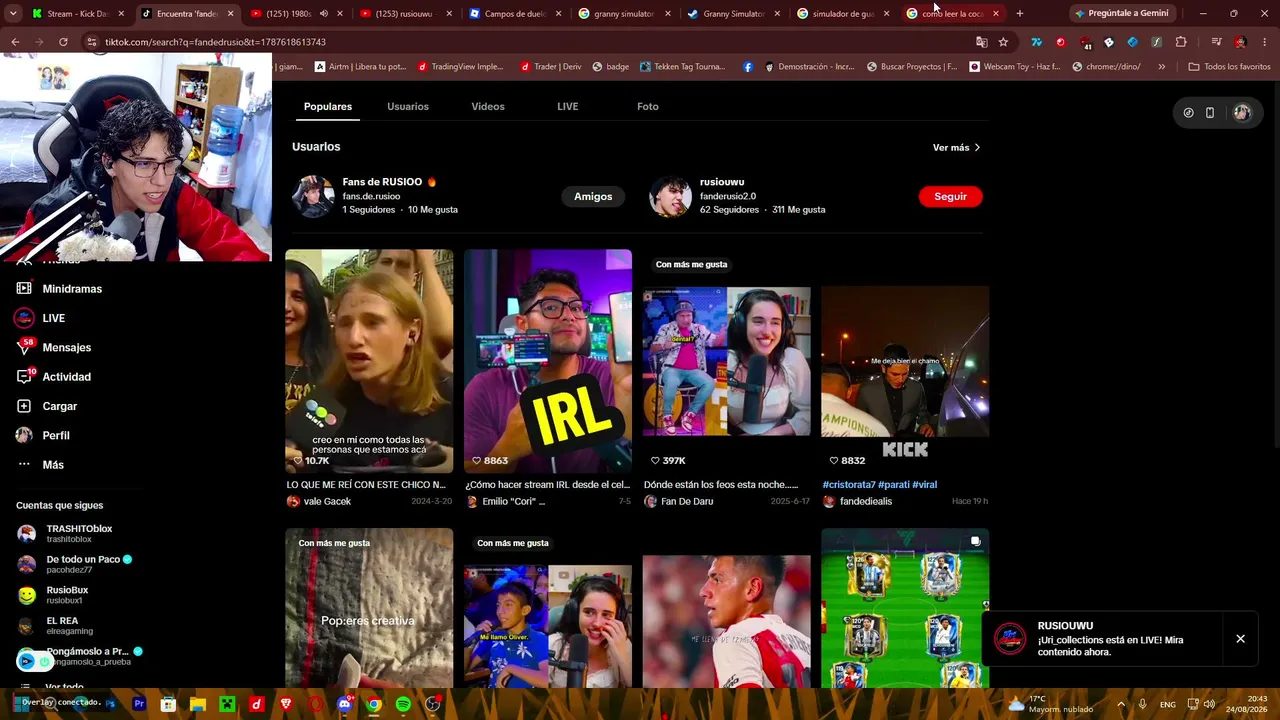Open OBS Studio from the taskbar

(433, 704)
